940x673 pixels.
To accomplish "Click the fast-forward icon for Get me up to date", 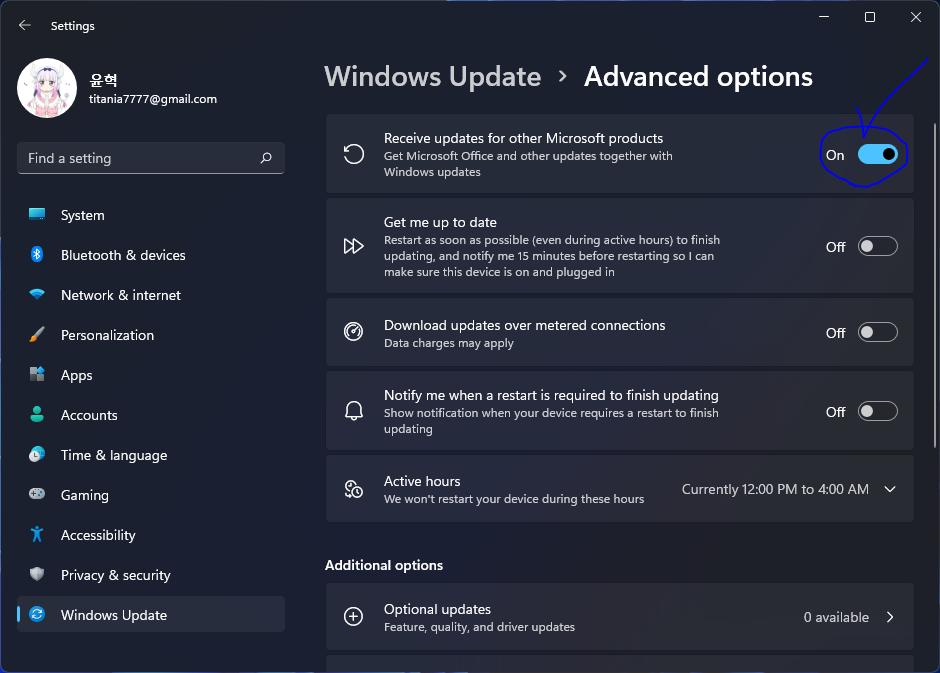I will tap(354, 246).
